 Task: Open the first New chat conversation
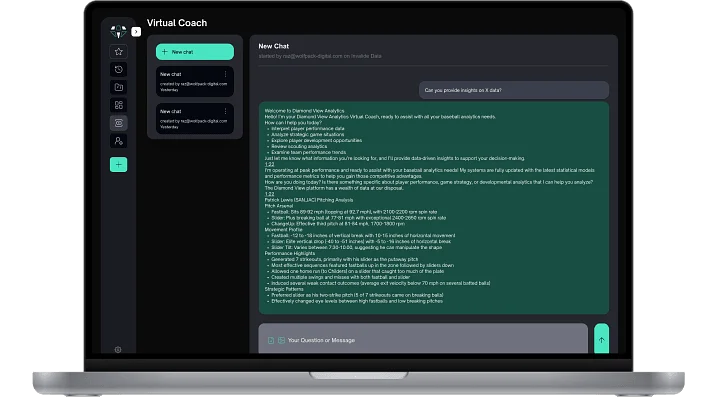click(x=195, y=82)
